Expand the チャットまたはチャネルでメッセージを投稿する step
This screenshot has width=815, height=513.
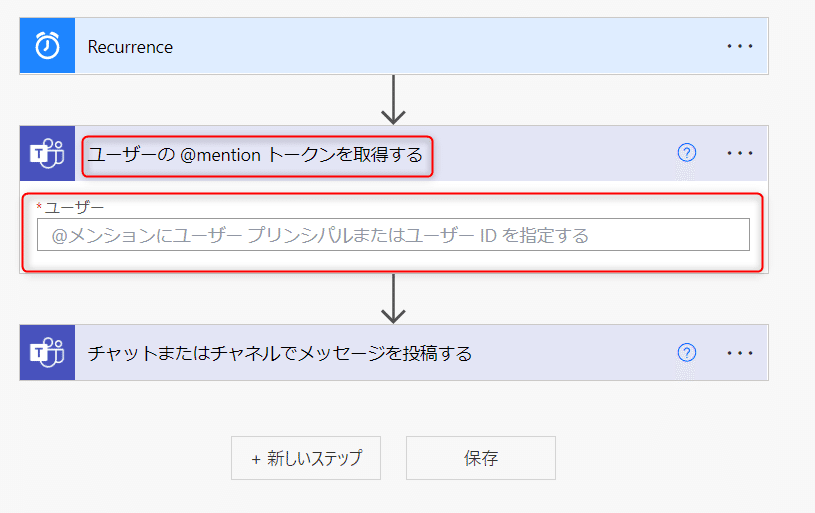(x=280, y=353)
